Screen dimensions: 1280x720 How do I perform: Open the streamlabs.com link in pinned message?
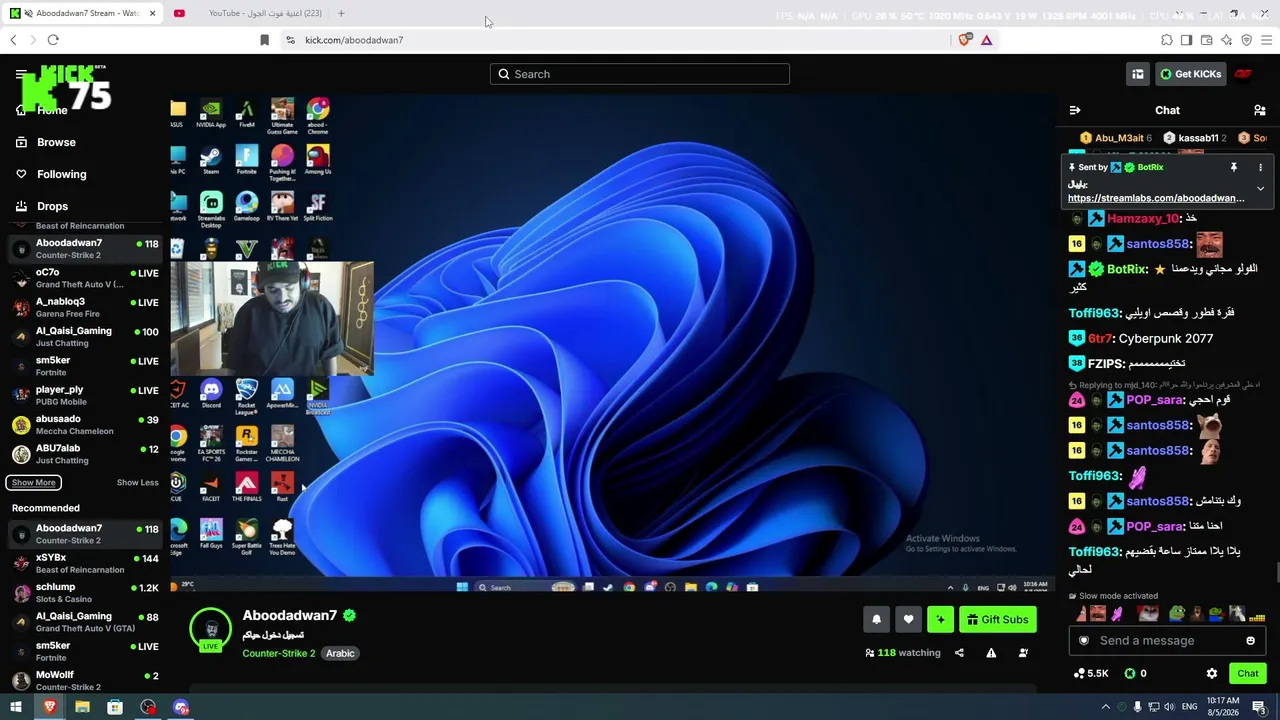(x=1156, y=198)
